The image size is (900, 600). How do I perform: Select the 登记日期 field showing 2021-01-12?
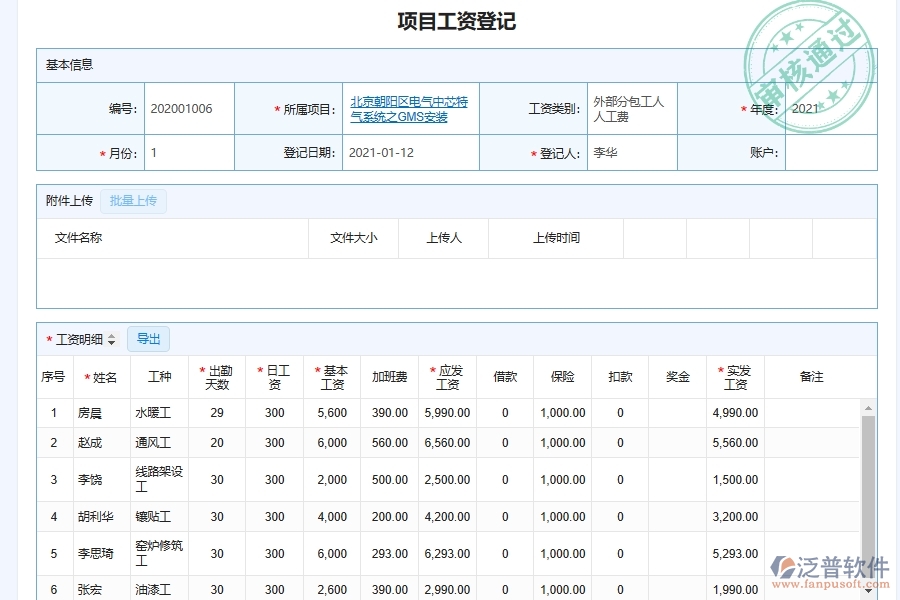(x=410, y=153)
